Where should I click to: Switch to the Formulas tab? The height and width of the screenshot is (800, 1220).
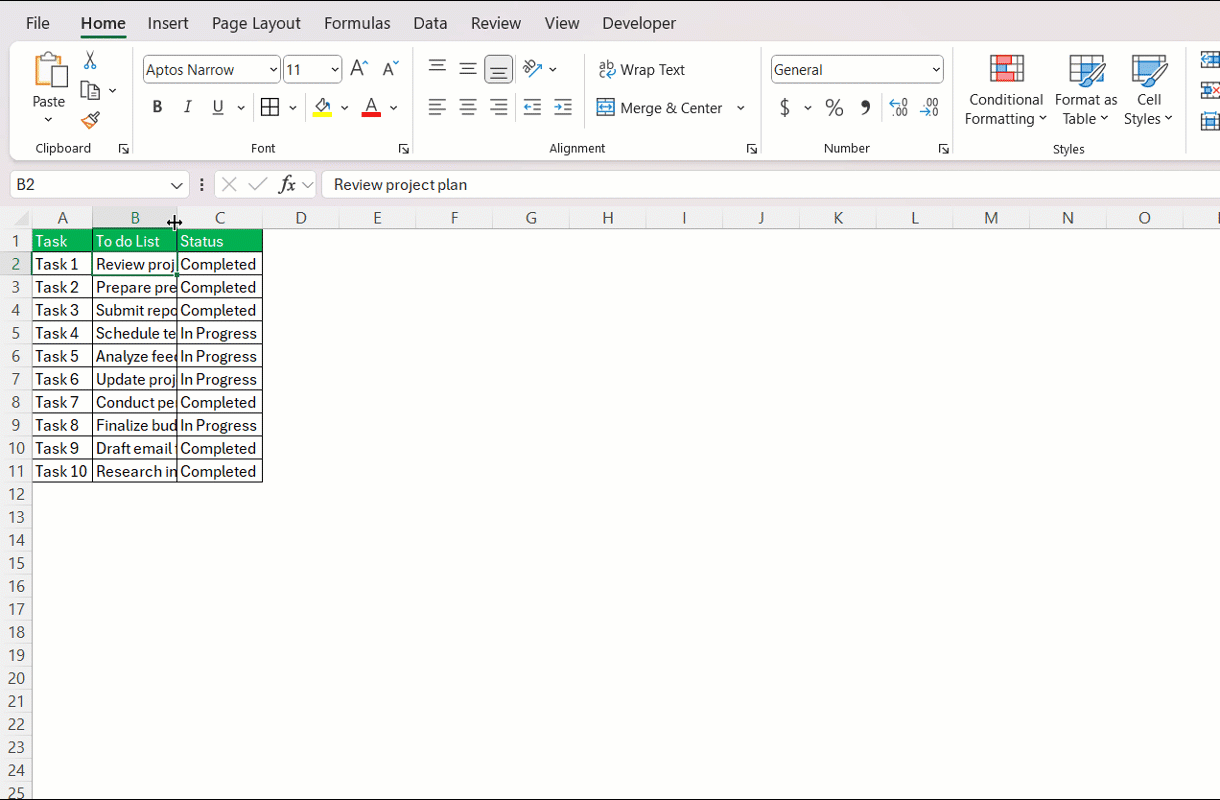pyautogui.click(x=357, y=23)
